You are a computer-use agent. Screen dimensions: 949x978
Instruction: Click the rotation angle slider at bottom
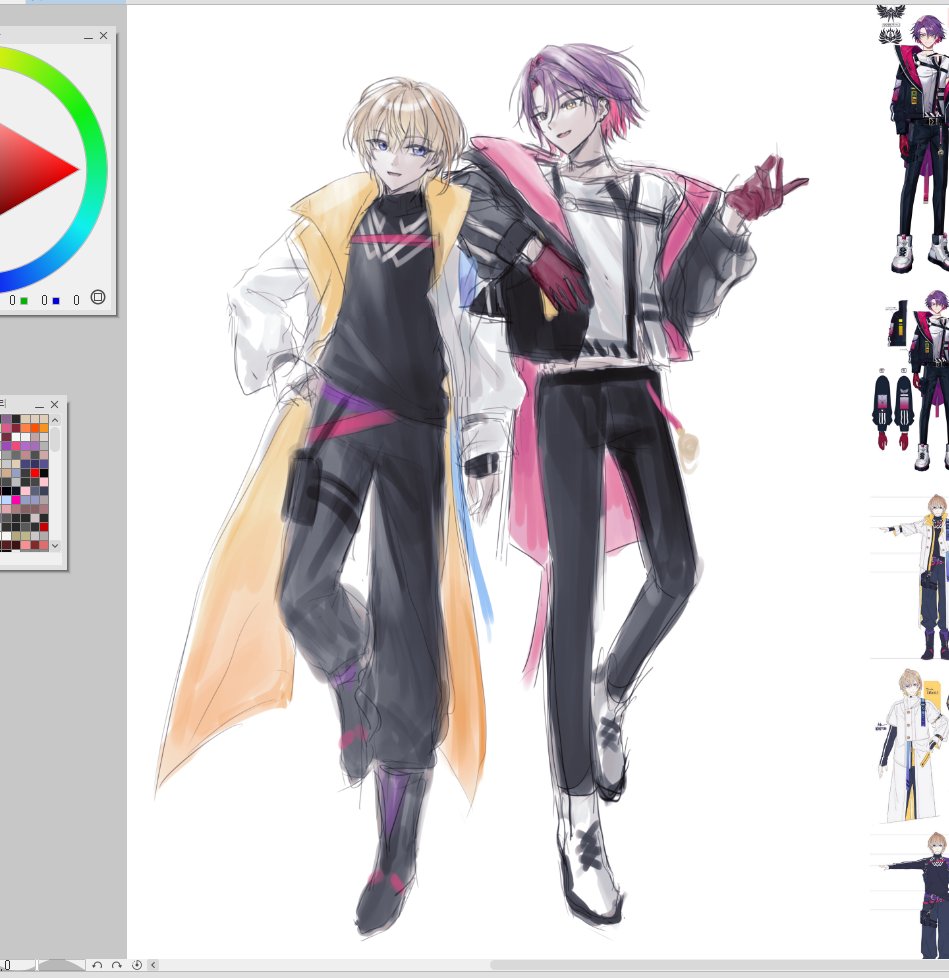point(60,965)
